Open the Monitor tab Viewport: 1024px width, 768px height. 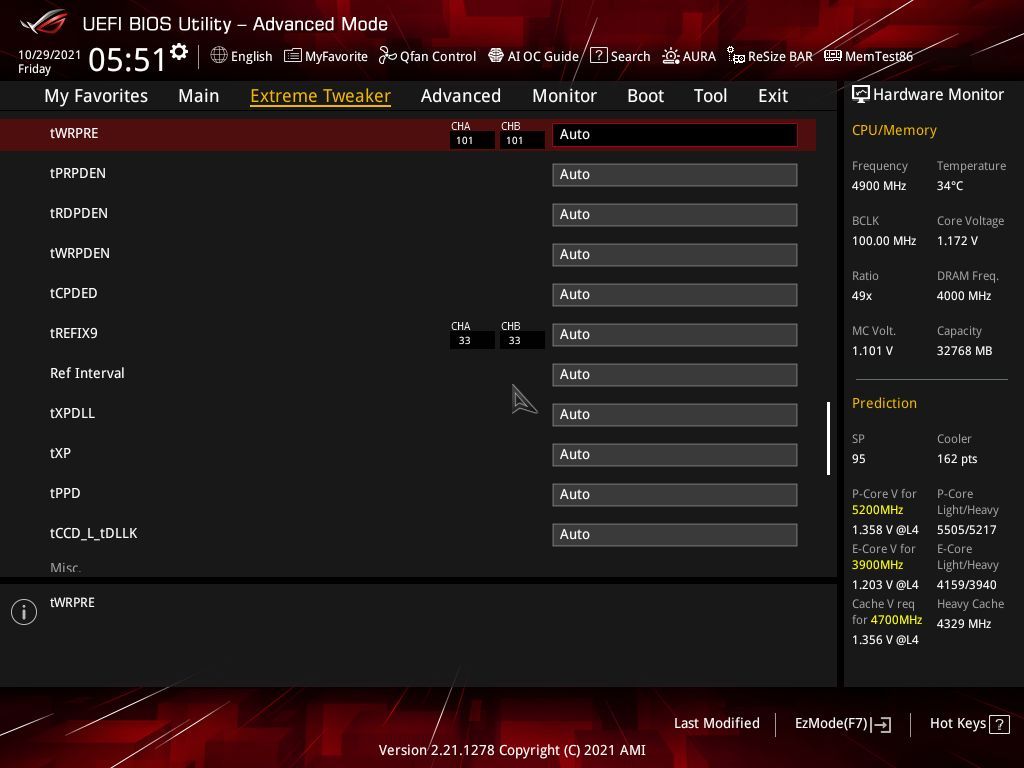pos(564,96)
